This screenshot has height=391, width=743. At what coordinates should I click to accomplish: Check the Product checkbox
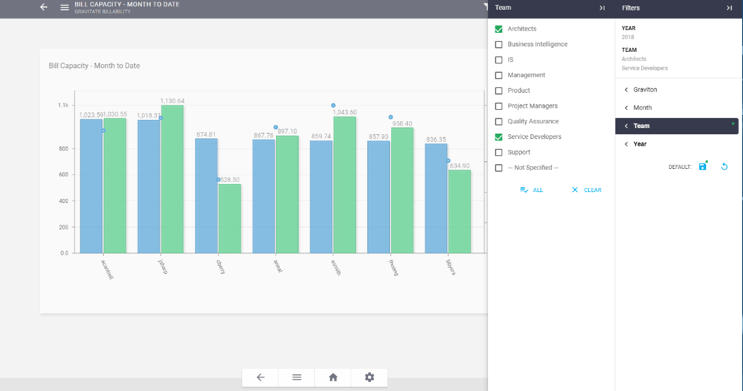coord(498,91)
